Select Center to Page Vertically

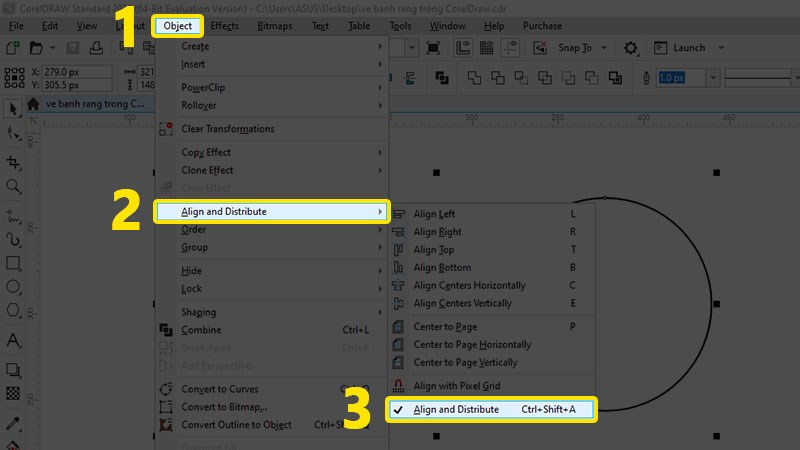[491, 362]
